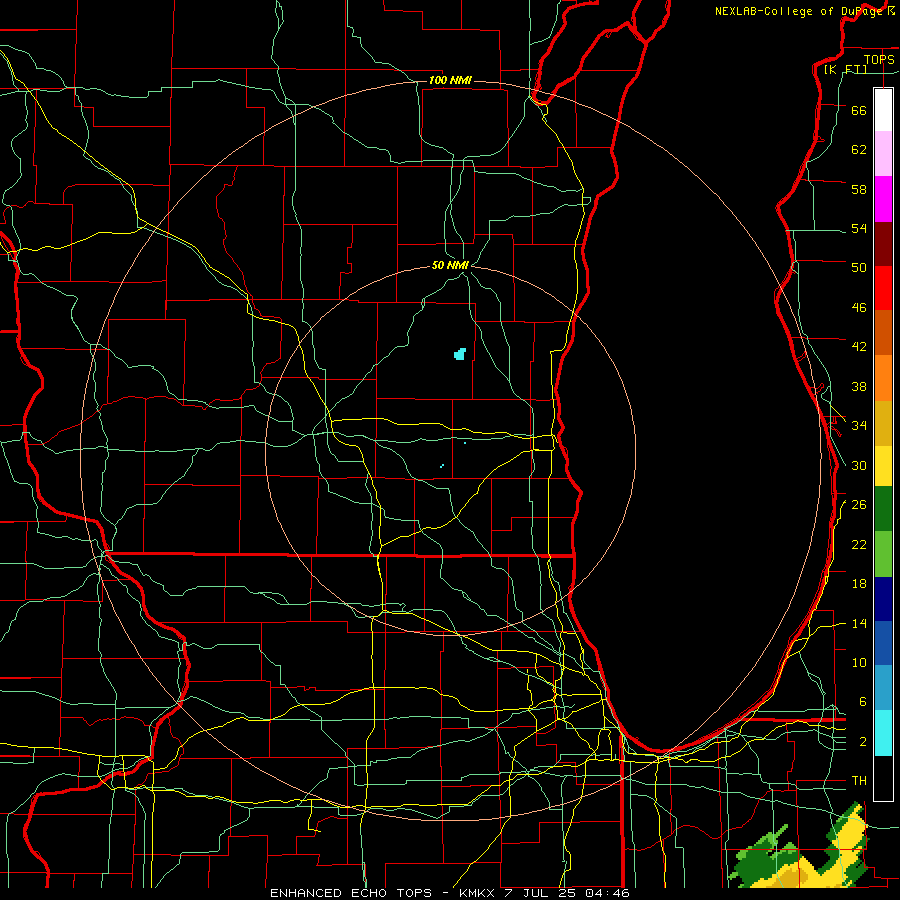Click the gold band near 34 kft
This screenshot has height=900, width=900.
pyautogui.click(x=883, y=423)
